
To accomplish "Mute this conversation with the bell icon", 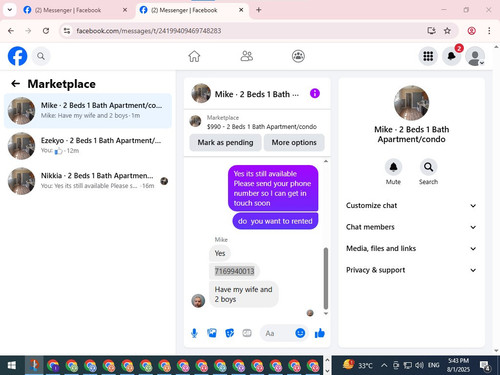I will click(x=393, y=167).
